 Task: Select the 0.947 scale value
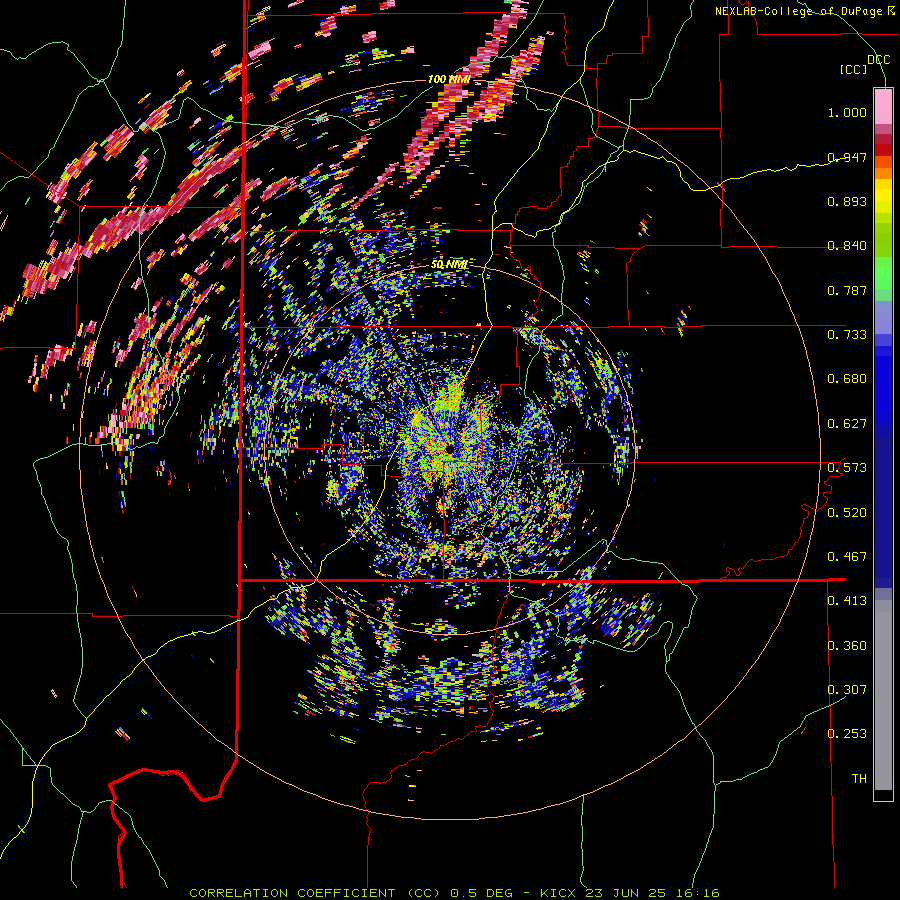[847, 157]
